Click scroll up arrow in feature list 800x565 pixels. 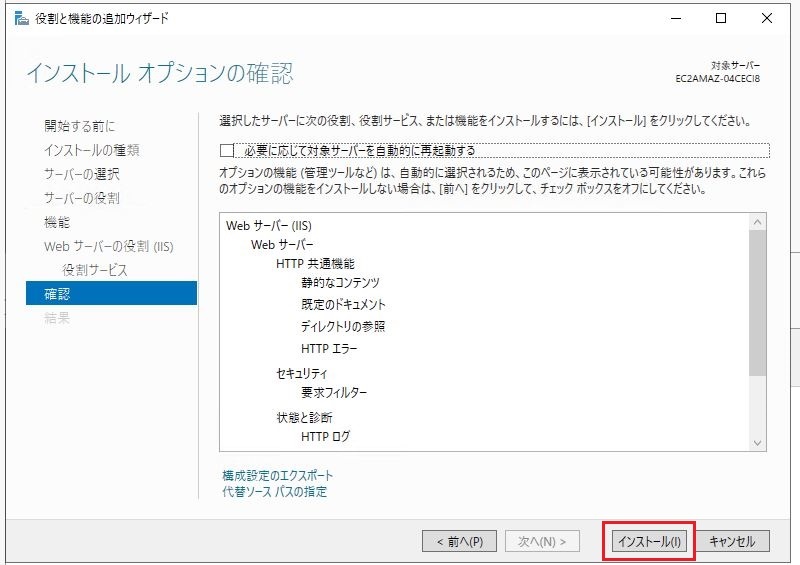tap(758, 222)
